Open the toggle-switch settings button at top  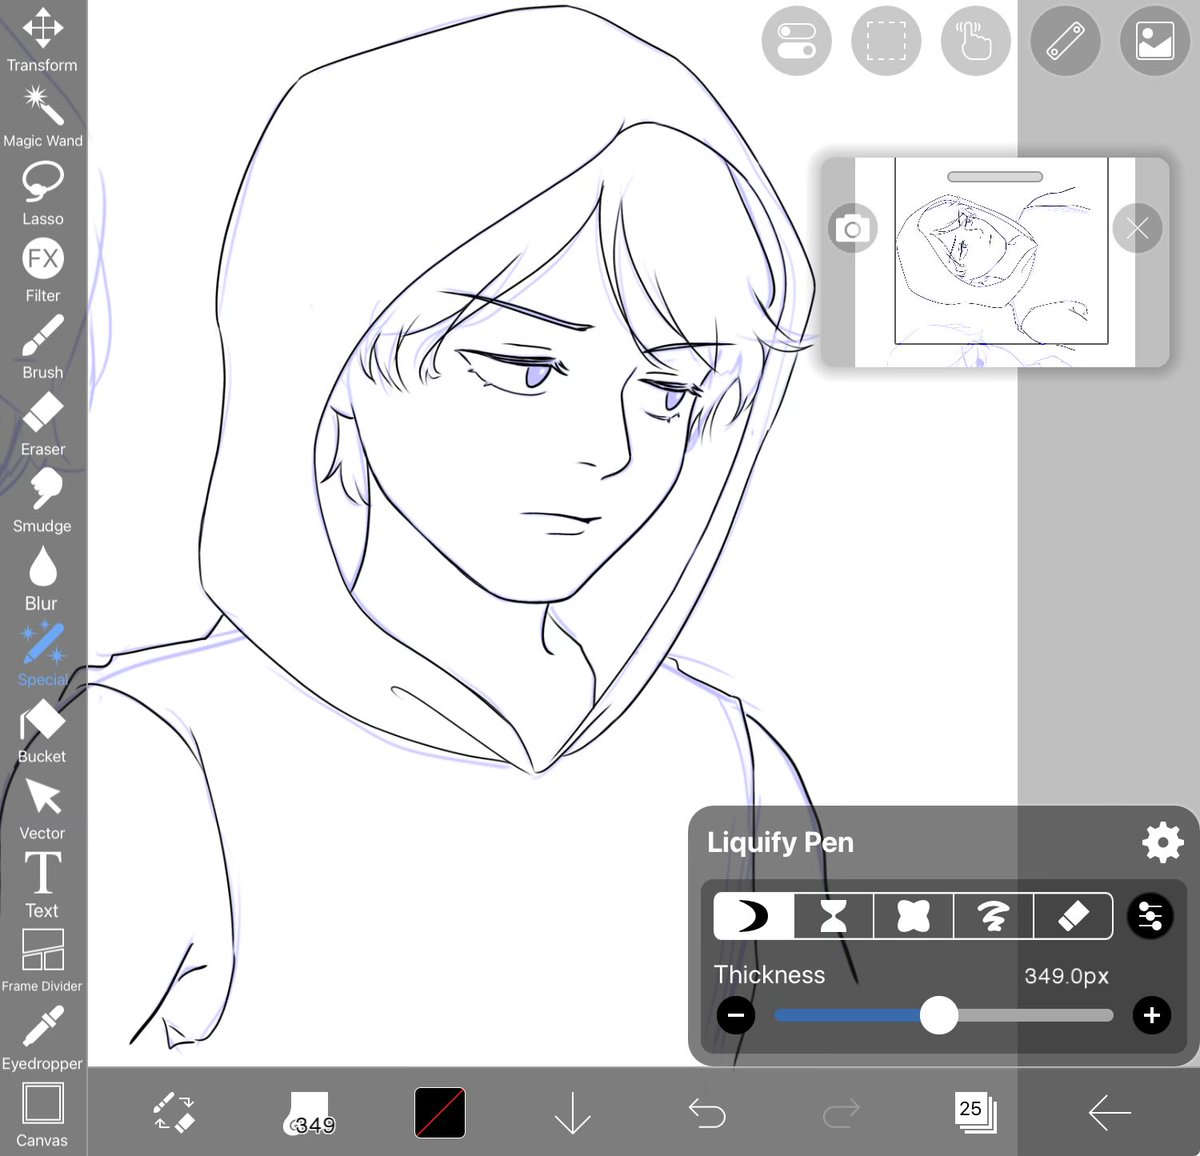coord(796,41)
